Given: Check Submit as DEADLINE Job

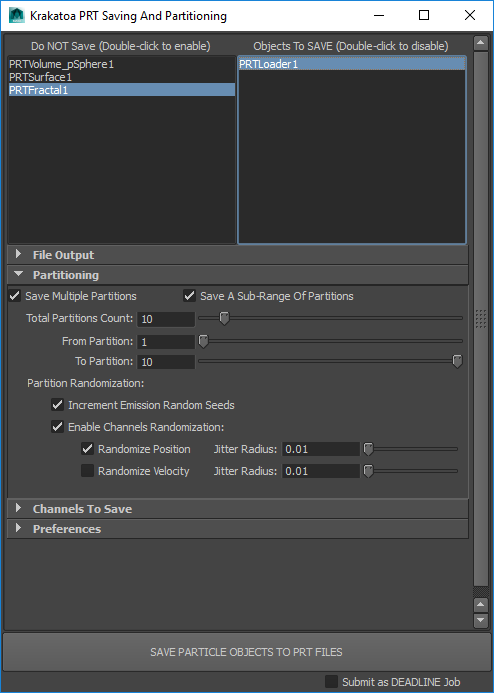Looking at the screenshot, I should point(331,682).
